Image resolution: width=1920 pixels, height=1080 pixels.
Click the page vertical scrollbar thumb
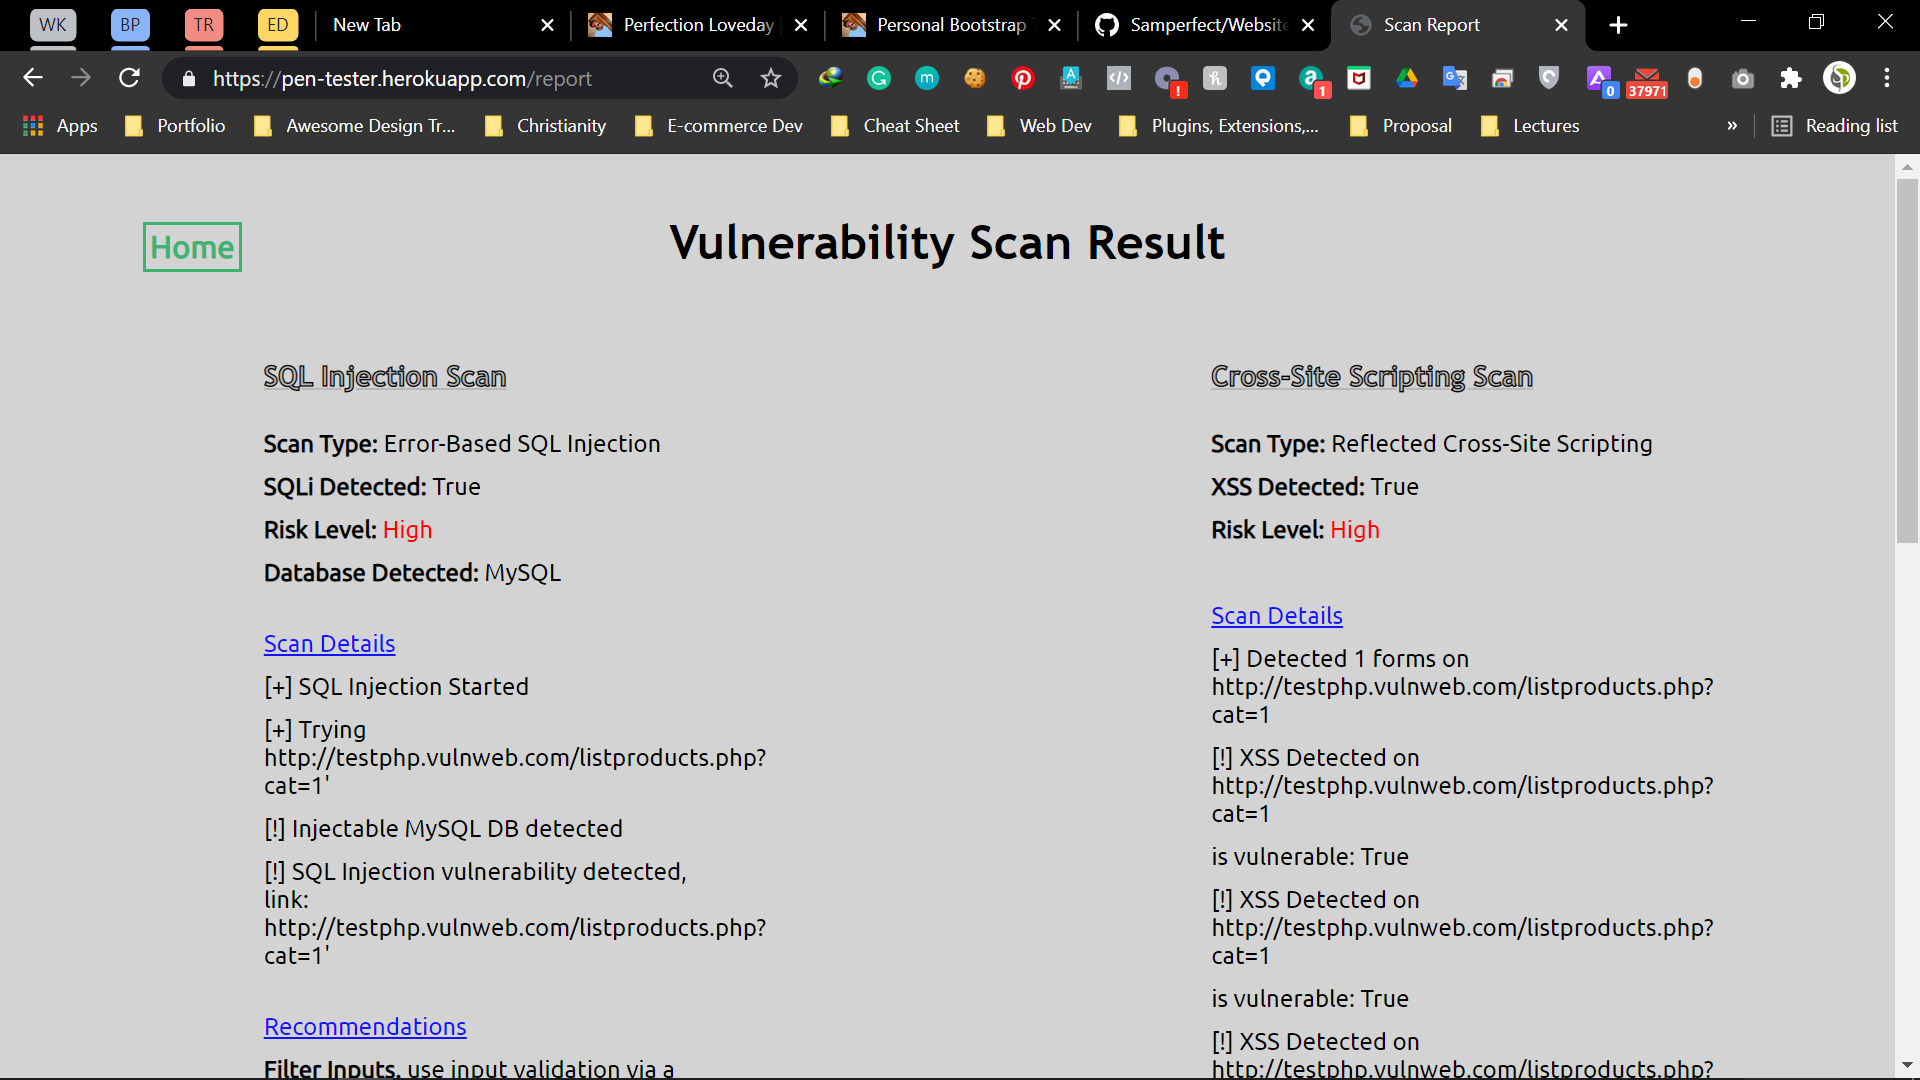1907,360
